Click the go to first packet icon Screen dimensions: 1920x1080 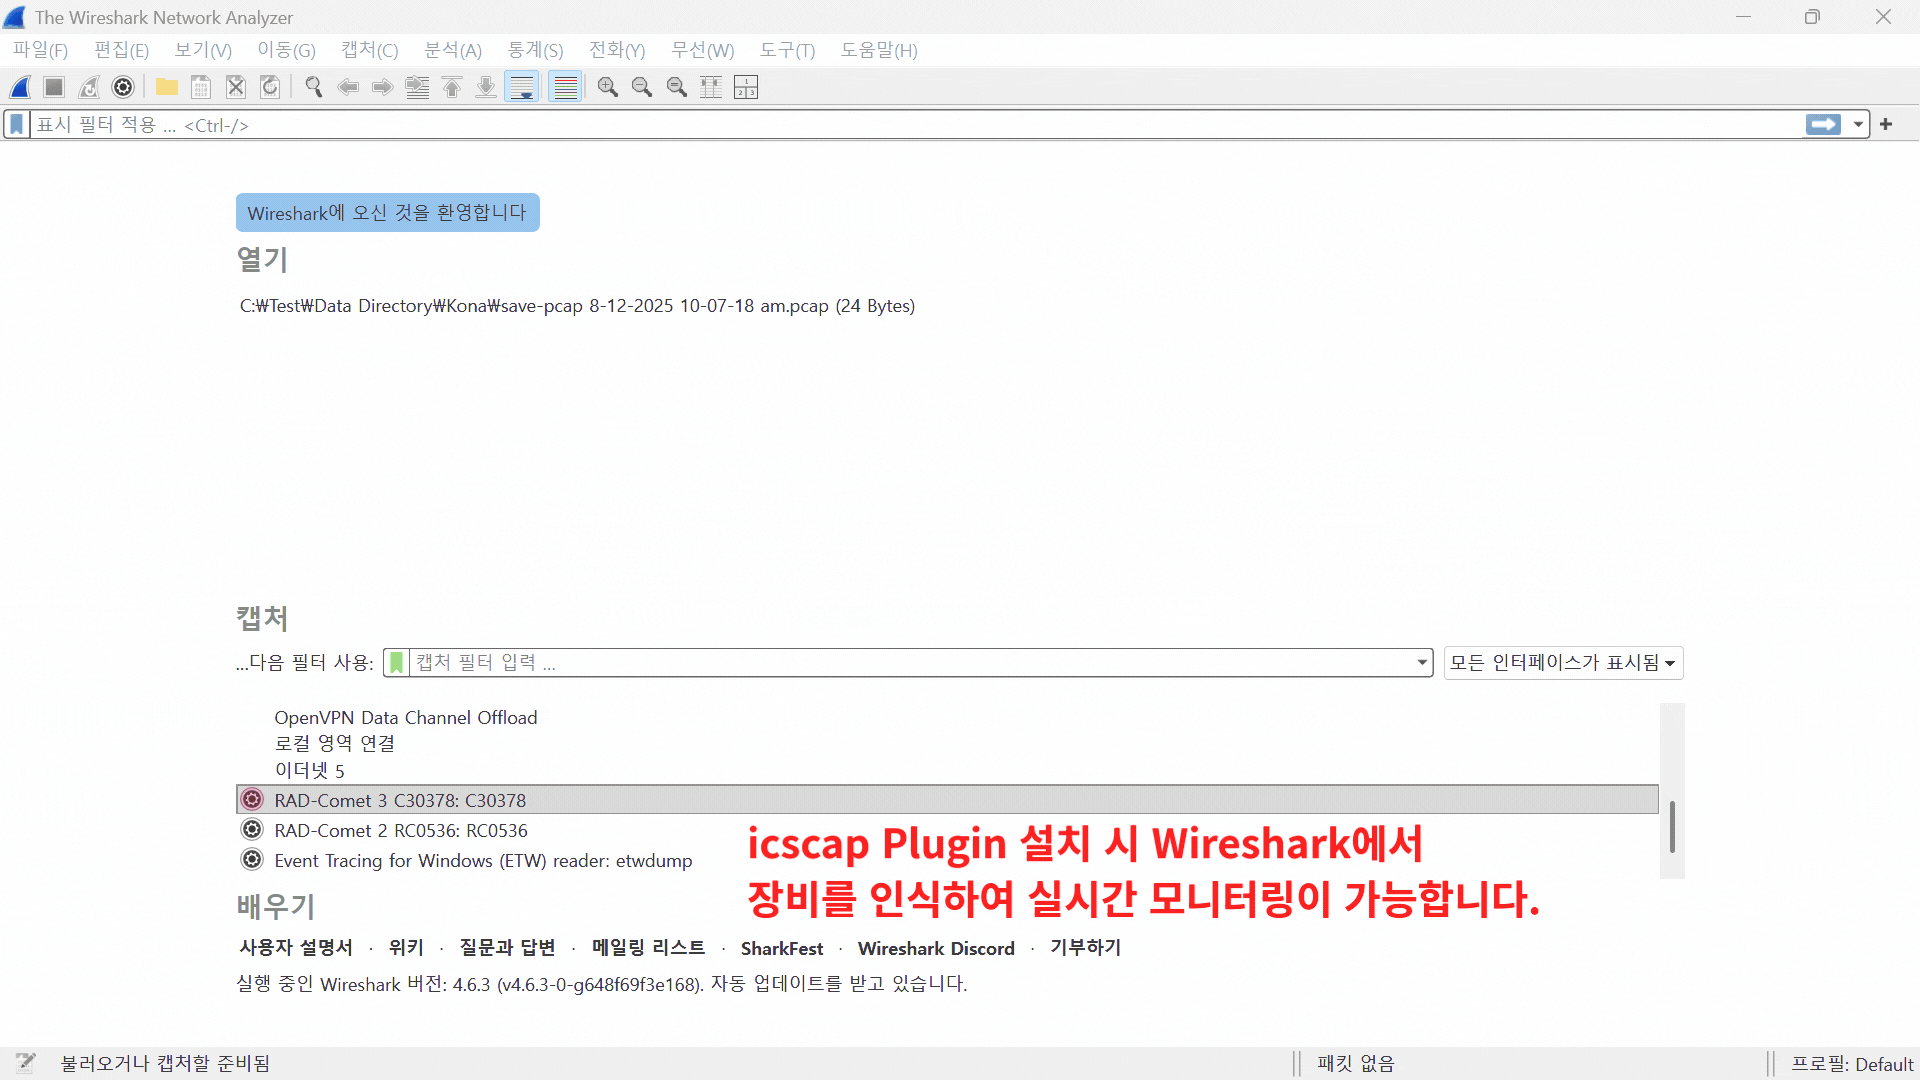click(x=452, y=88)
